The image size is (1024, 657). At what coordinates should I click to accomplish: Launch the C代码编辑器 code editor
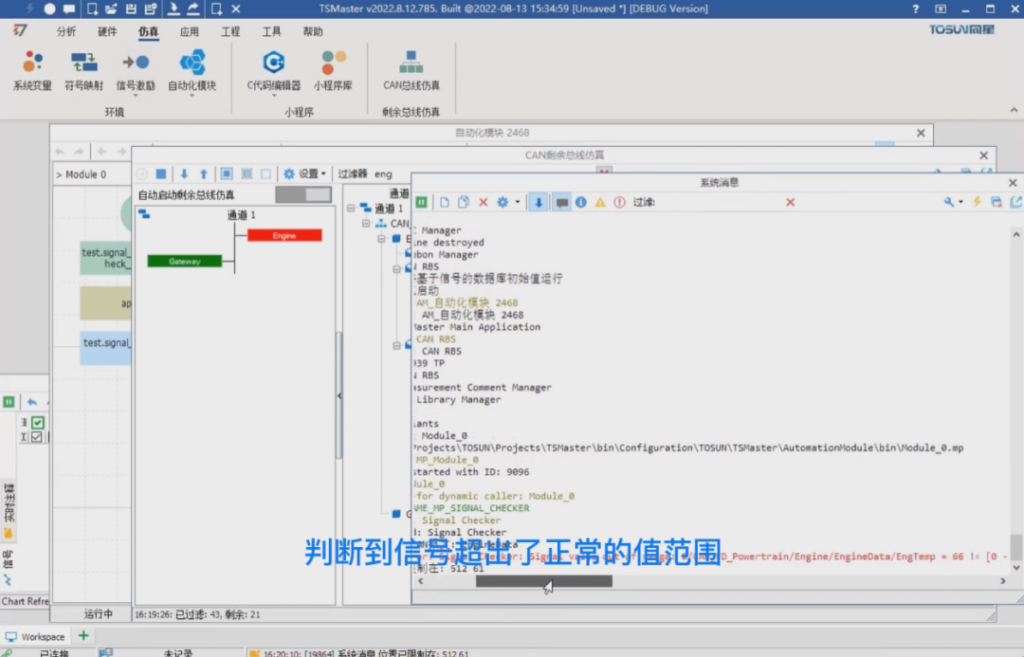tap(274, 71)
